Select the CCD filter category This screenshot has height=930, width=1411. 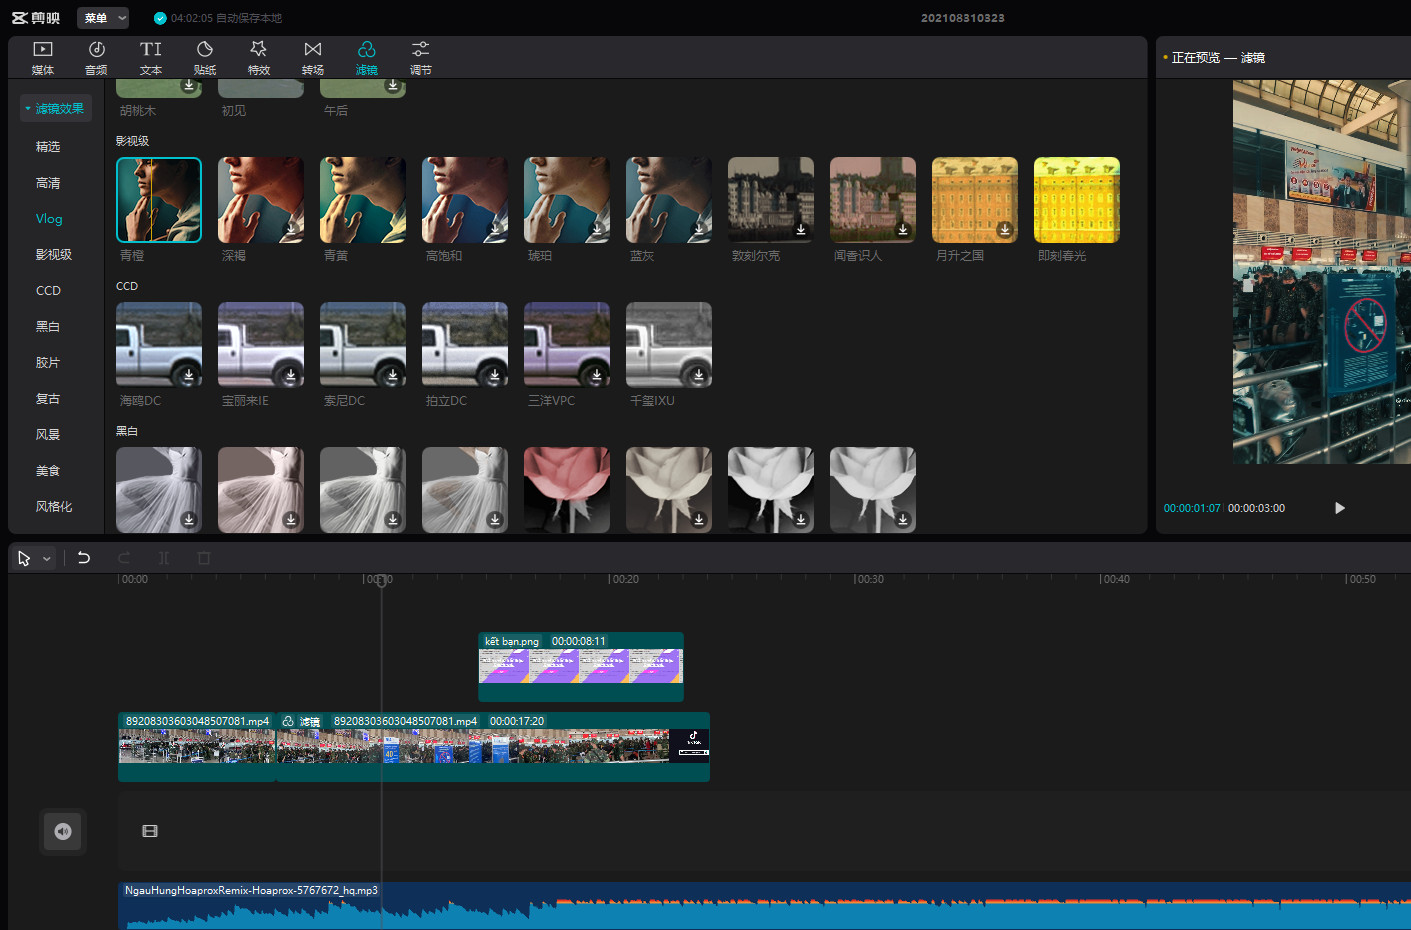(48, 290)
